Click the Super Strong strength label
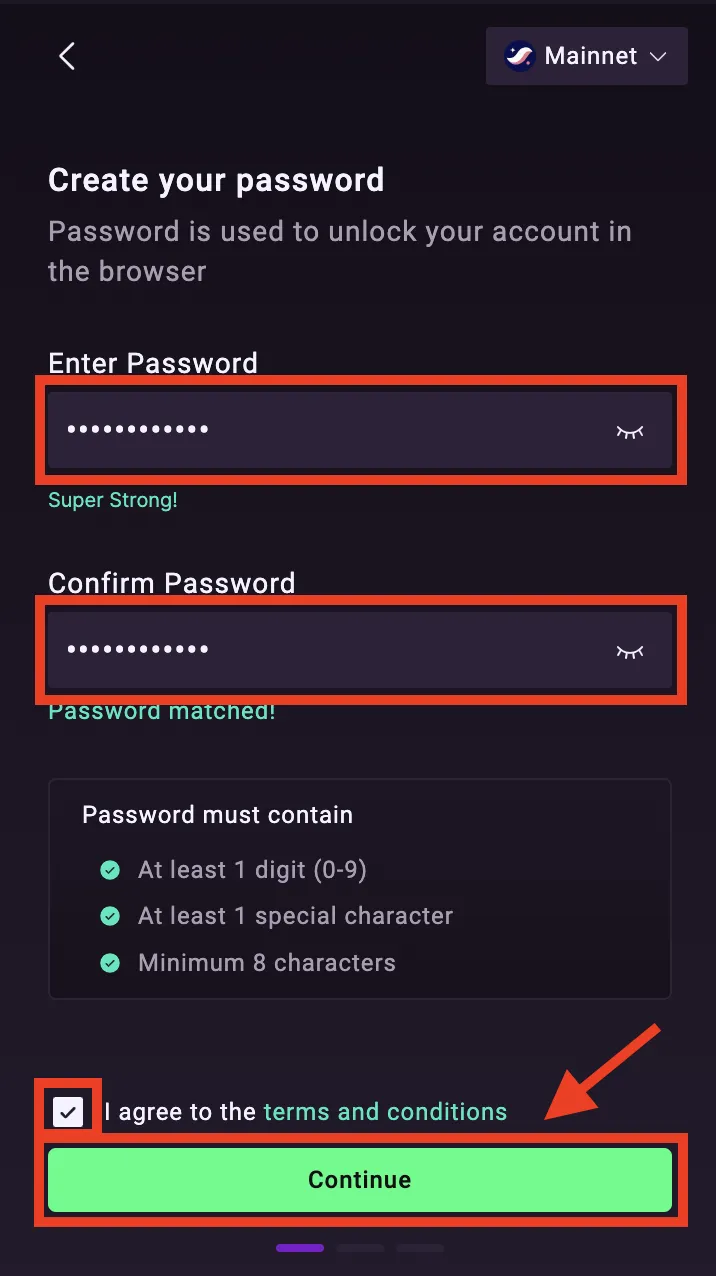Viewport: 716px width, 1276px height. 113,500
